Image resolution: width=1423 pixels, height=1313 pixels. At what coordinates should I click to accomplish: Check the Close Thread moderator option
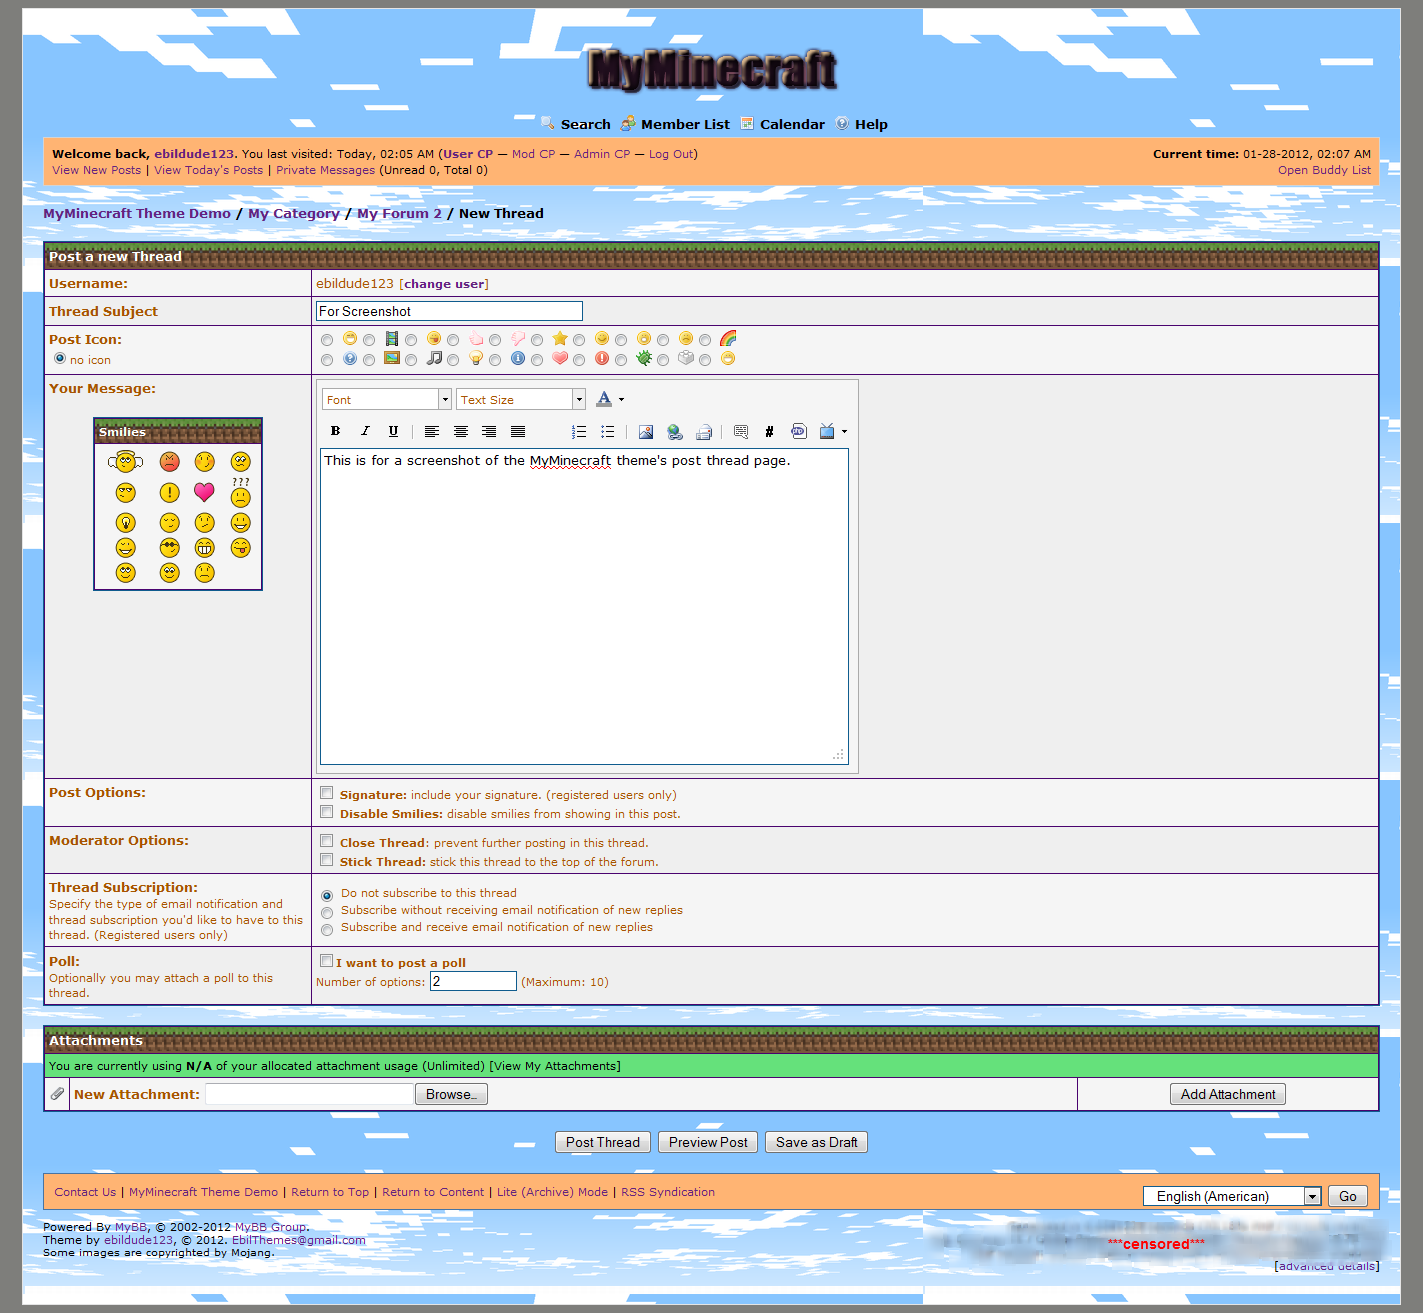click(x=327, y=841)
